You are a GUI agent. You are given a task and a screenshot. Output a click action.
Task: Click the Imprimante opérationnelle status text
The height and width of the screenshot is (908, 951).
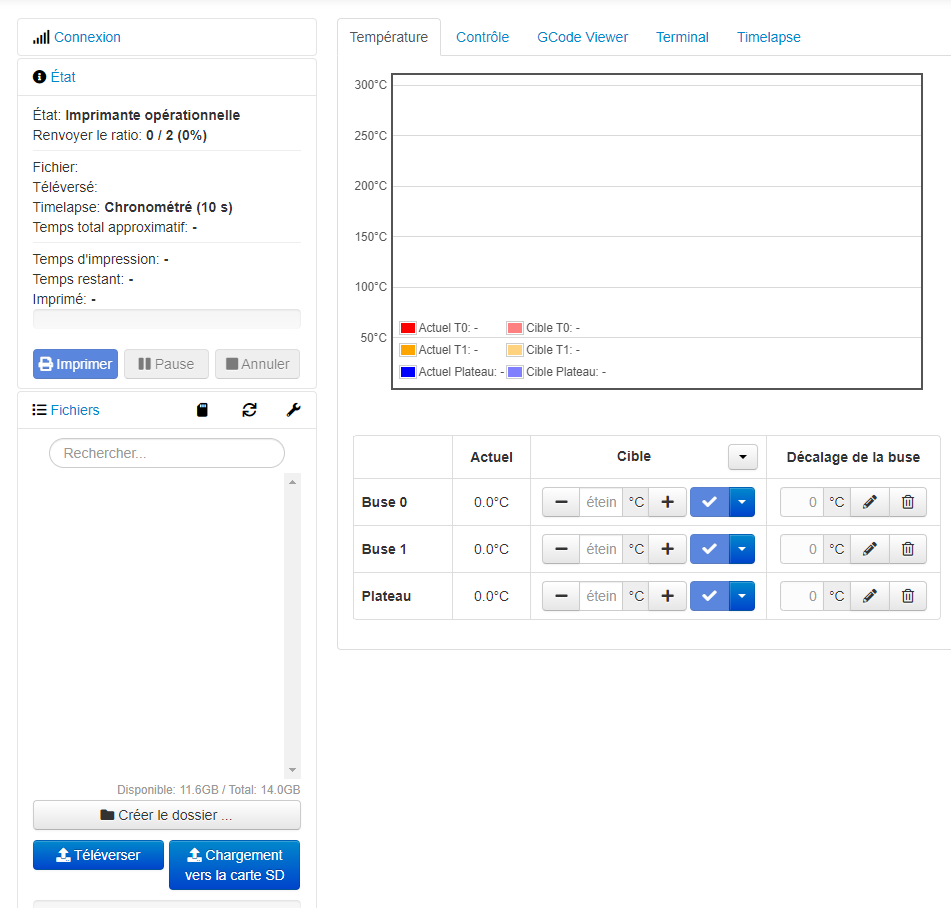point(153,115)
